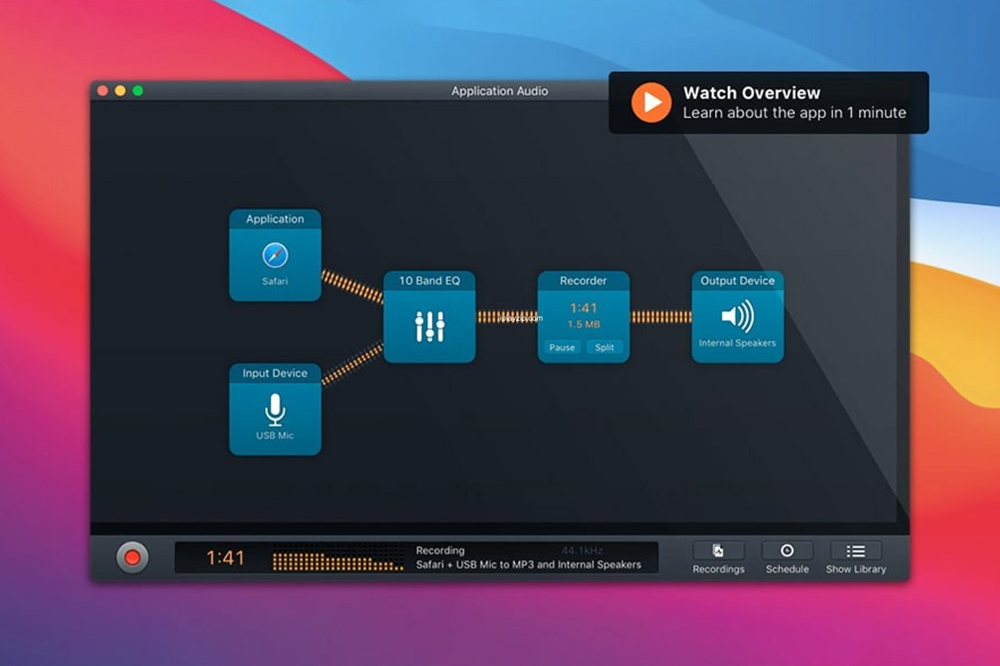Viewport: 1000px width, 666px height.
Task: Click the Safari label under the compass
Action: click(275, 281)
